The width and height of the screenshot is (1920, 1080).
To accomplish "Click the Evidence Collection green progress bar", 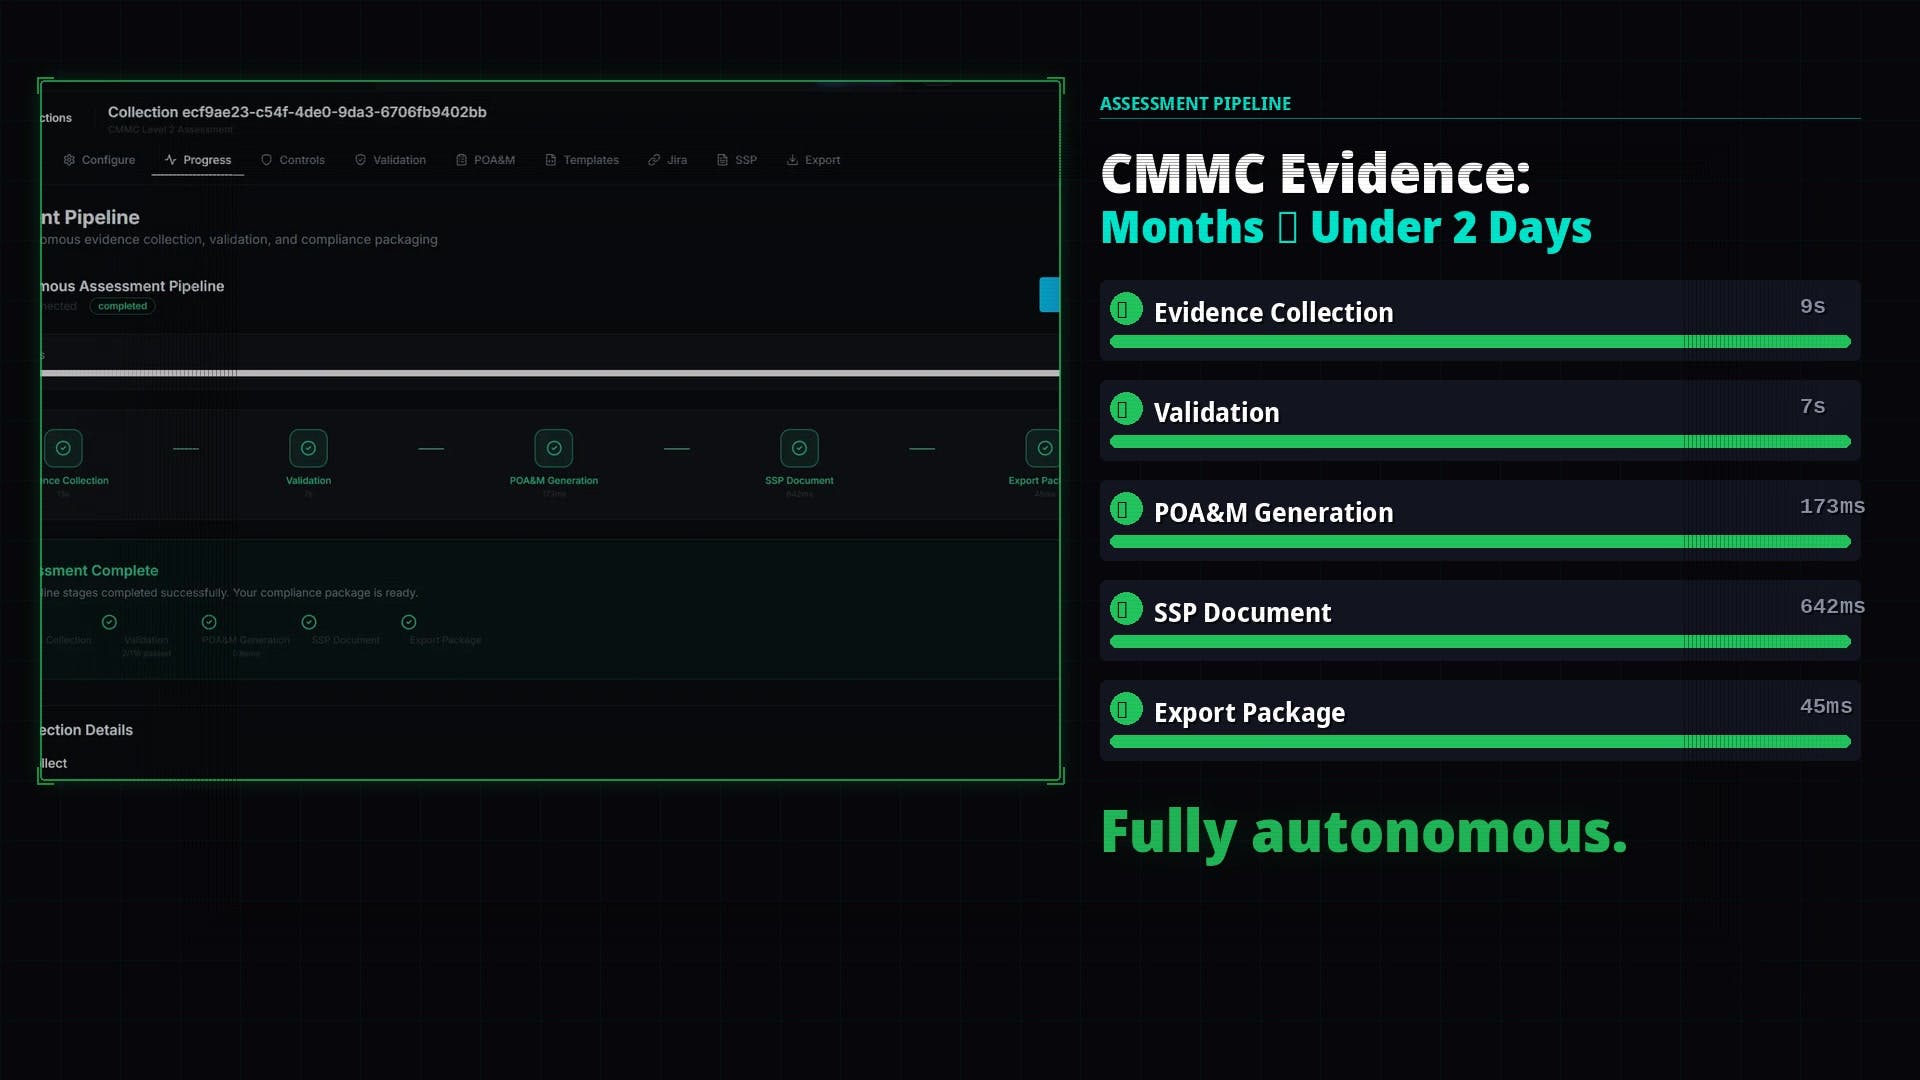I will (1479, 342).
